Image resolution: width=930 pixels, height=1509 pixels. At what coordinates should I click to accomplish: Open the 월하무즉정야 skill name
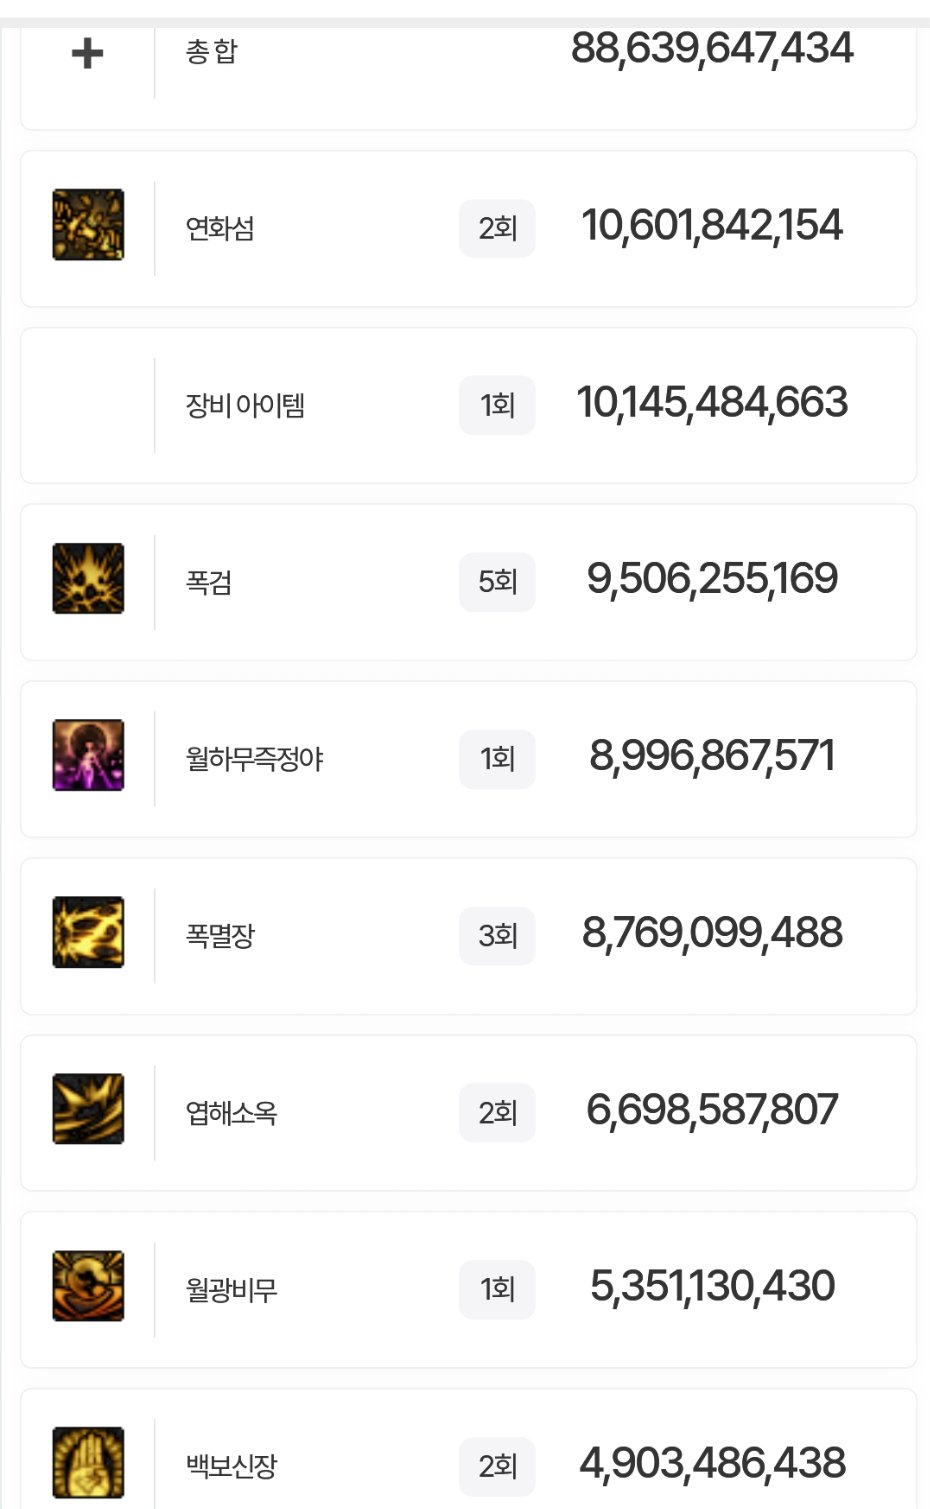[x=254, y=760]
